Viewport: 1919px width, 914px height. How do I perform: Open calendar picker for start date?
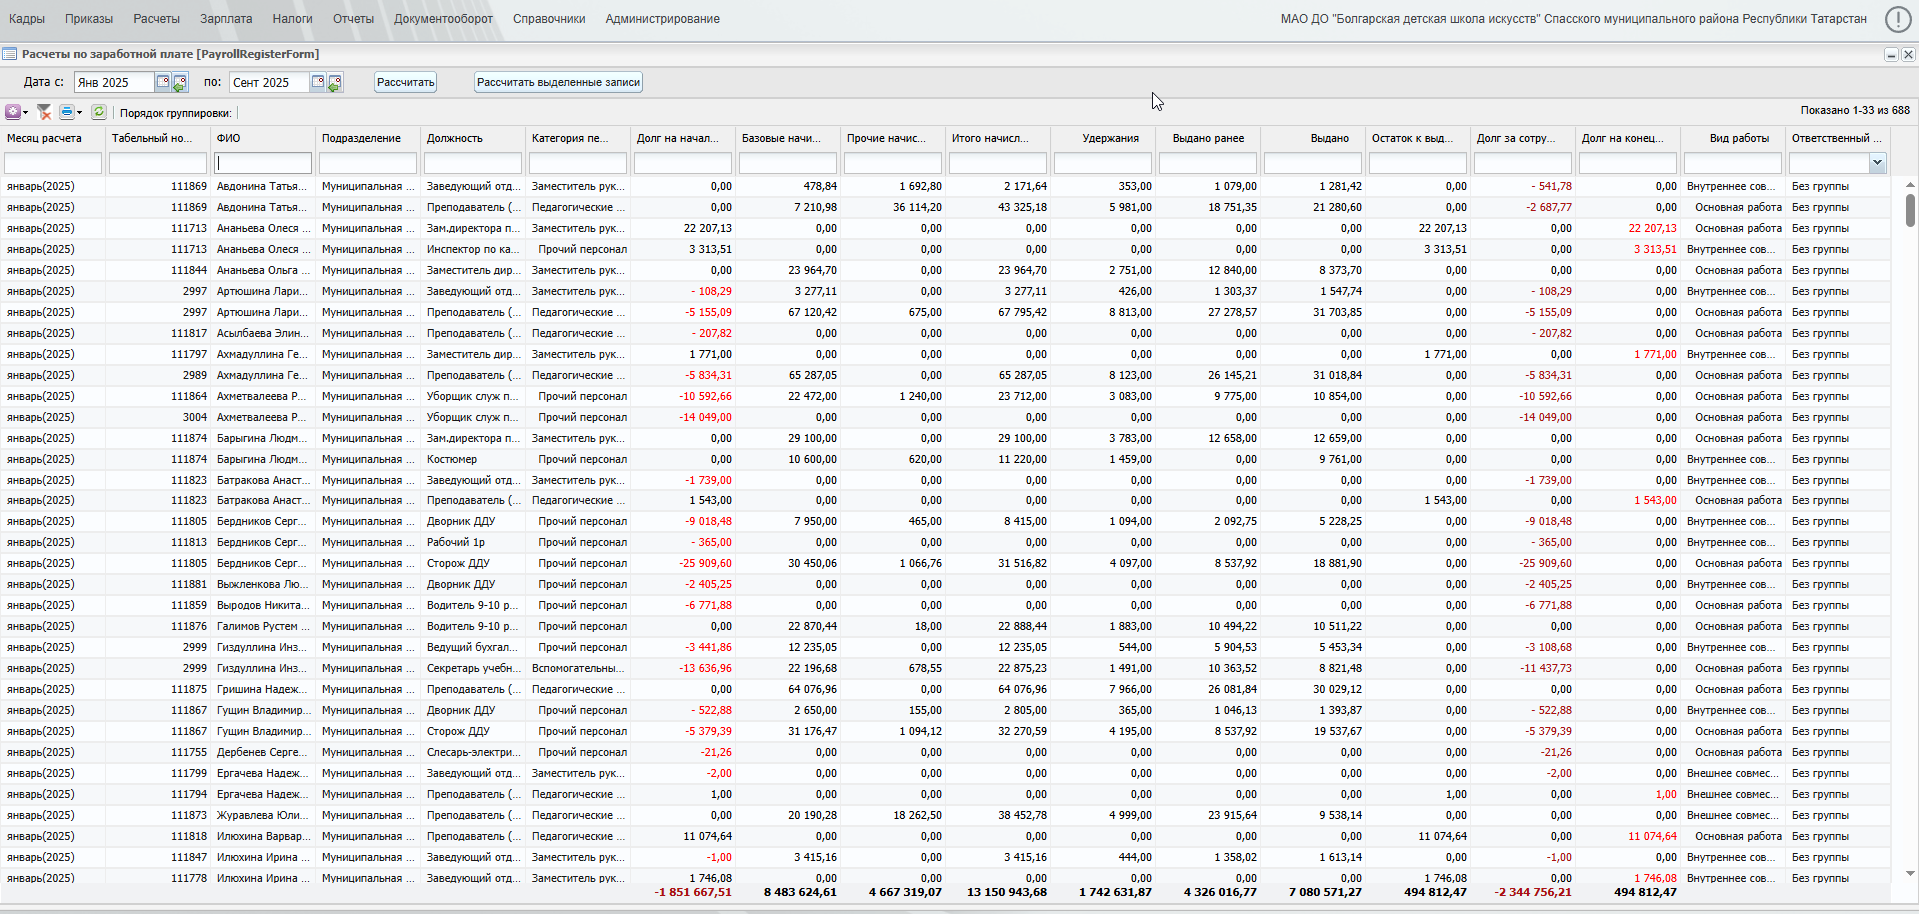click(x=163, y=82)
